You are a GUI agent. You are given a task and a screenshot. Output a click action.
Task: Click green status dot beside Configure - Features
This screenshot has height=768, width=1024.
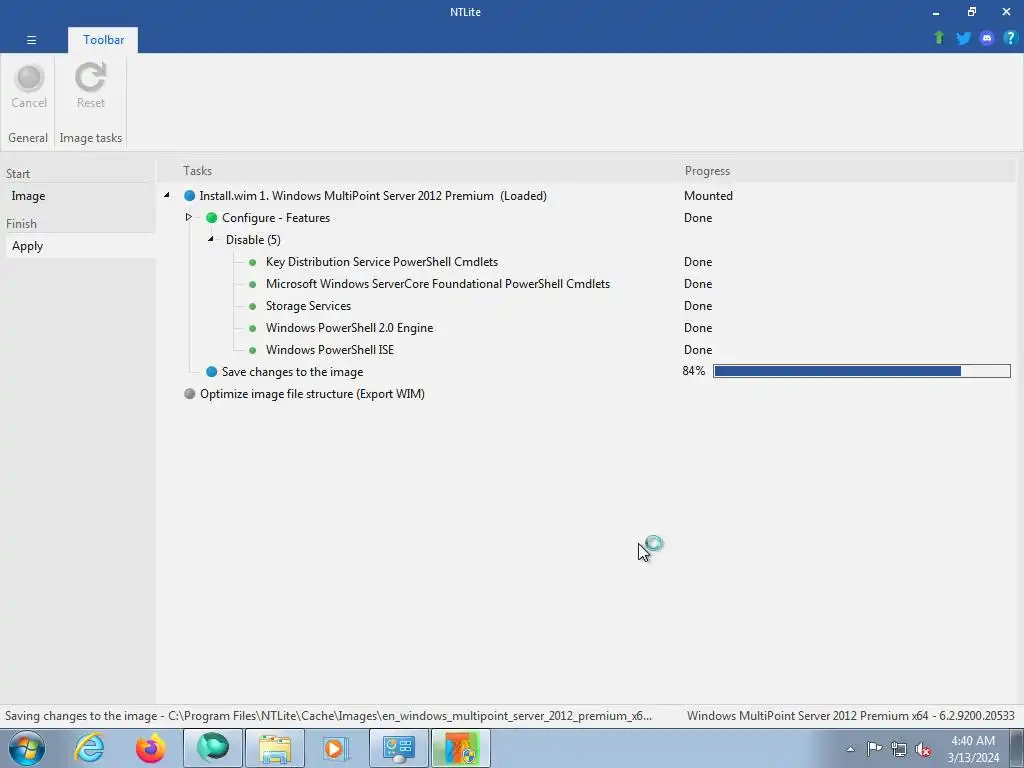click(x=212, y=218)
